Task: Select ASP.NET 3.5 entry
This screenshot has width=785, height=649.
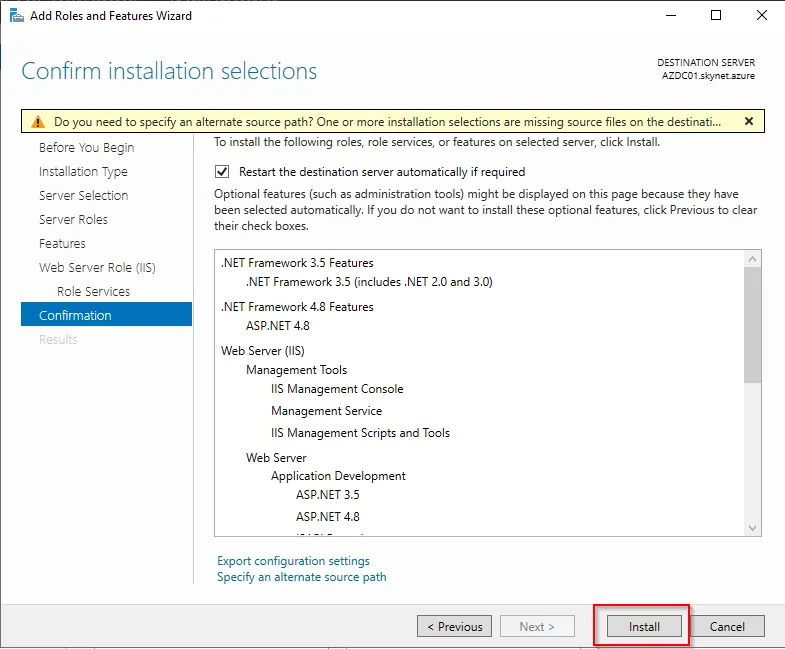Action: coord(327,495)
